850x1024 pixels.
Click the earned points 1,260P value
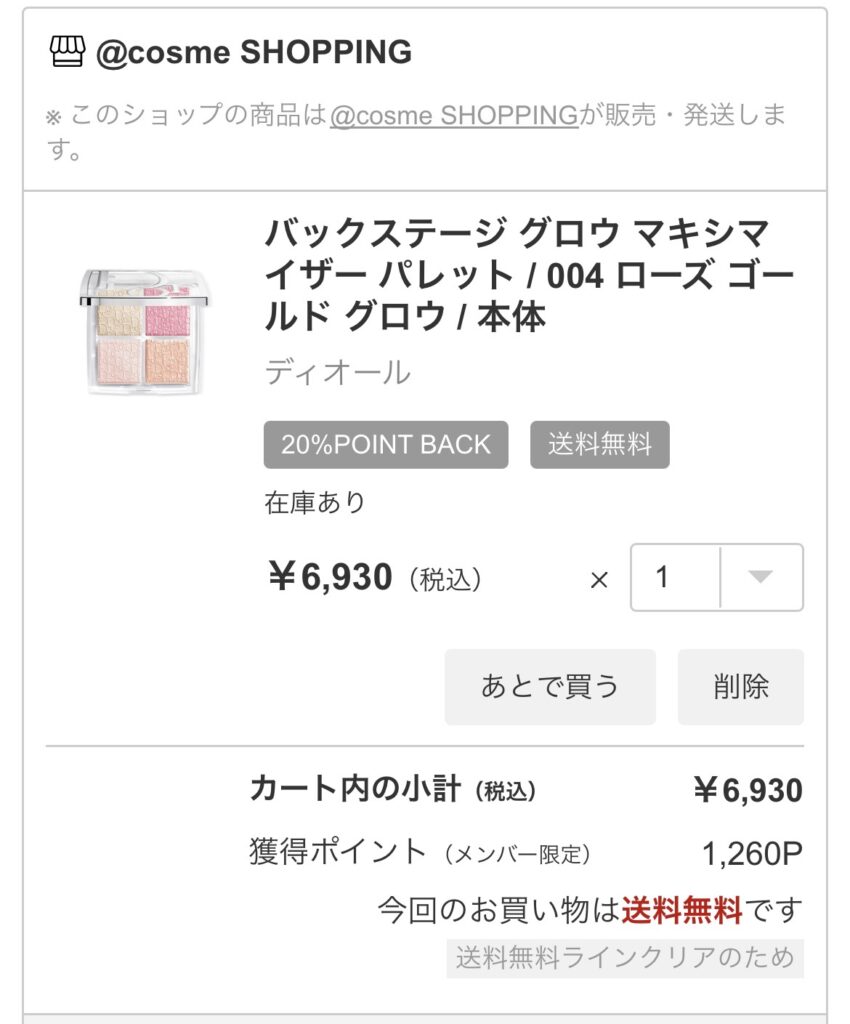[x=752, y=853]
